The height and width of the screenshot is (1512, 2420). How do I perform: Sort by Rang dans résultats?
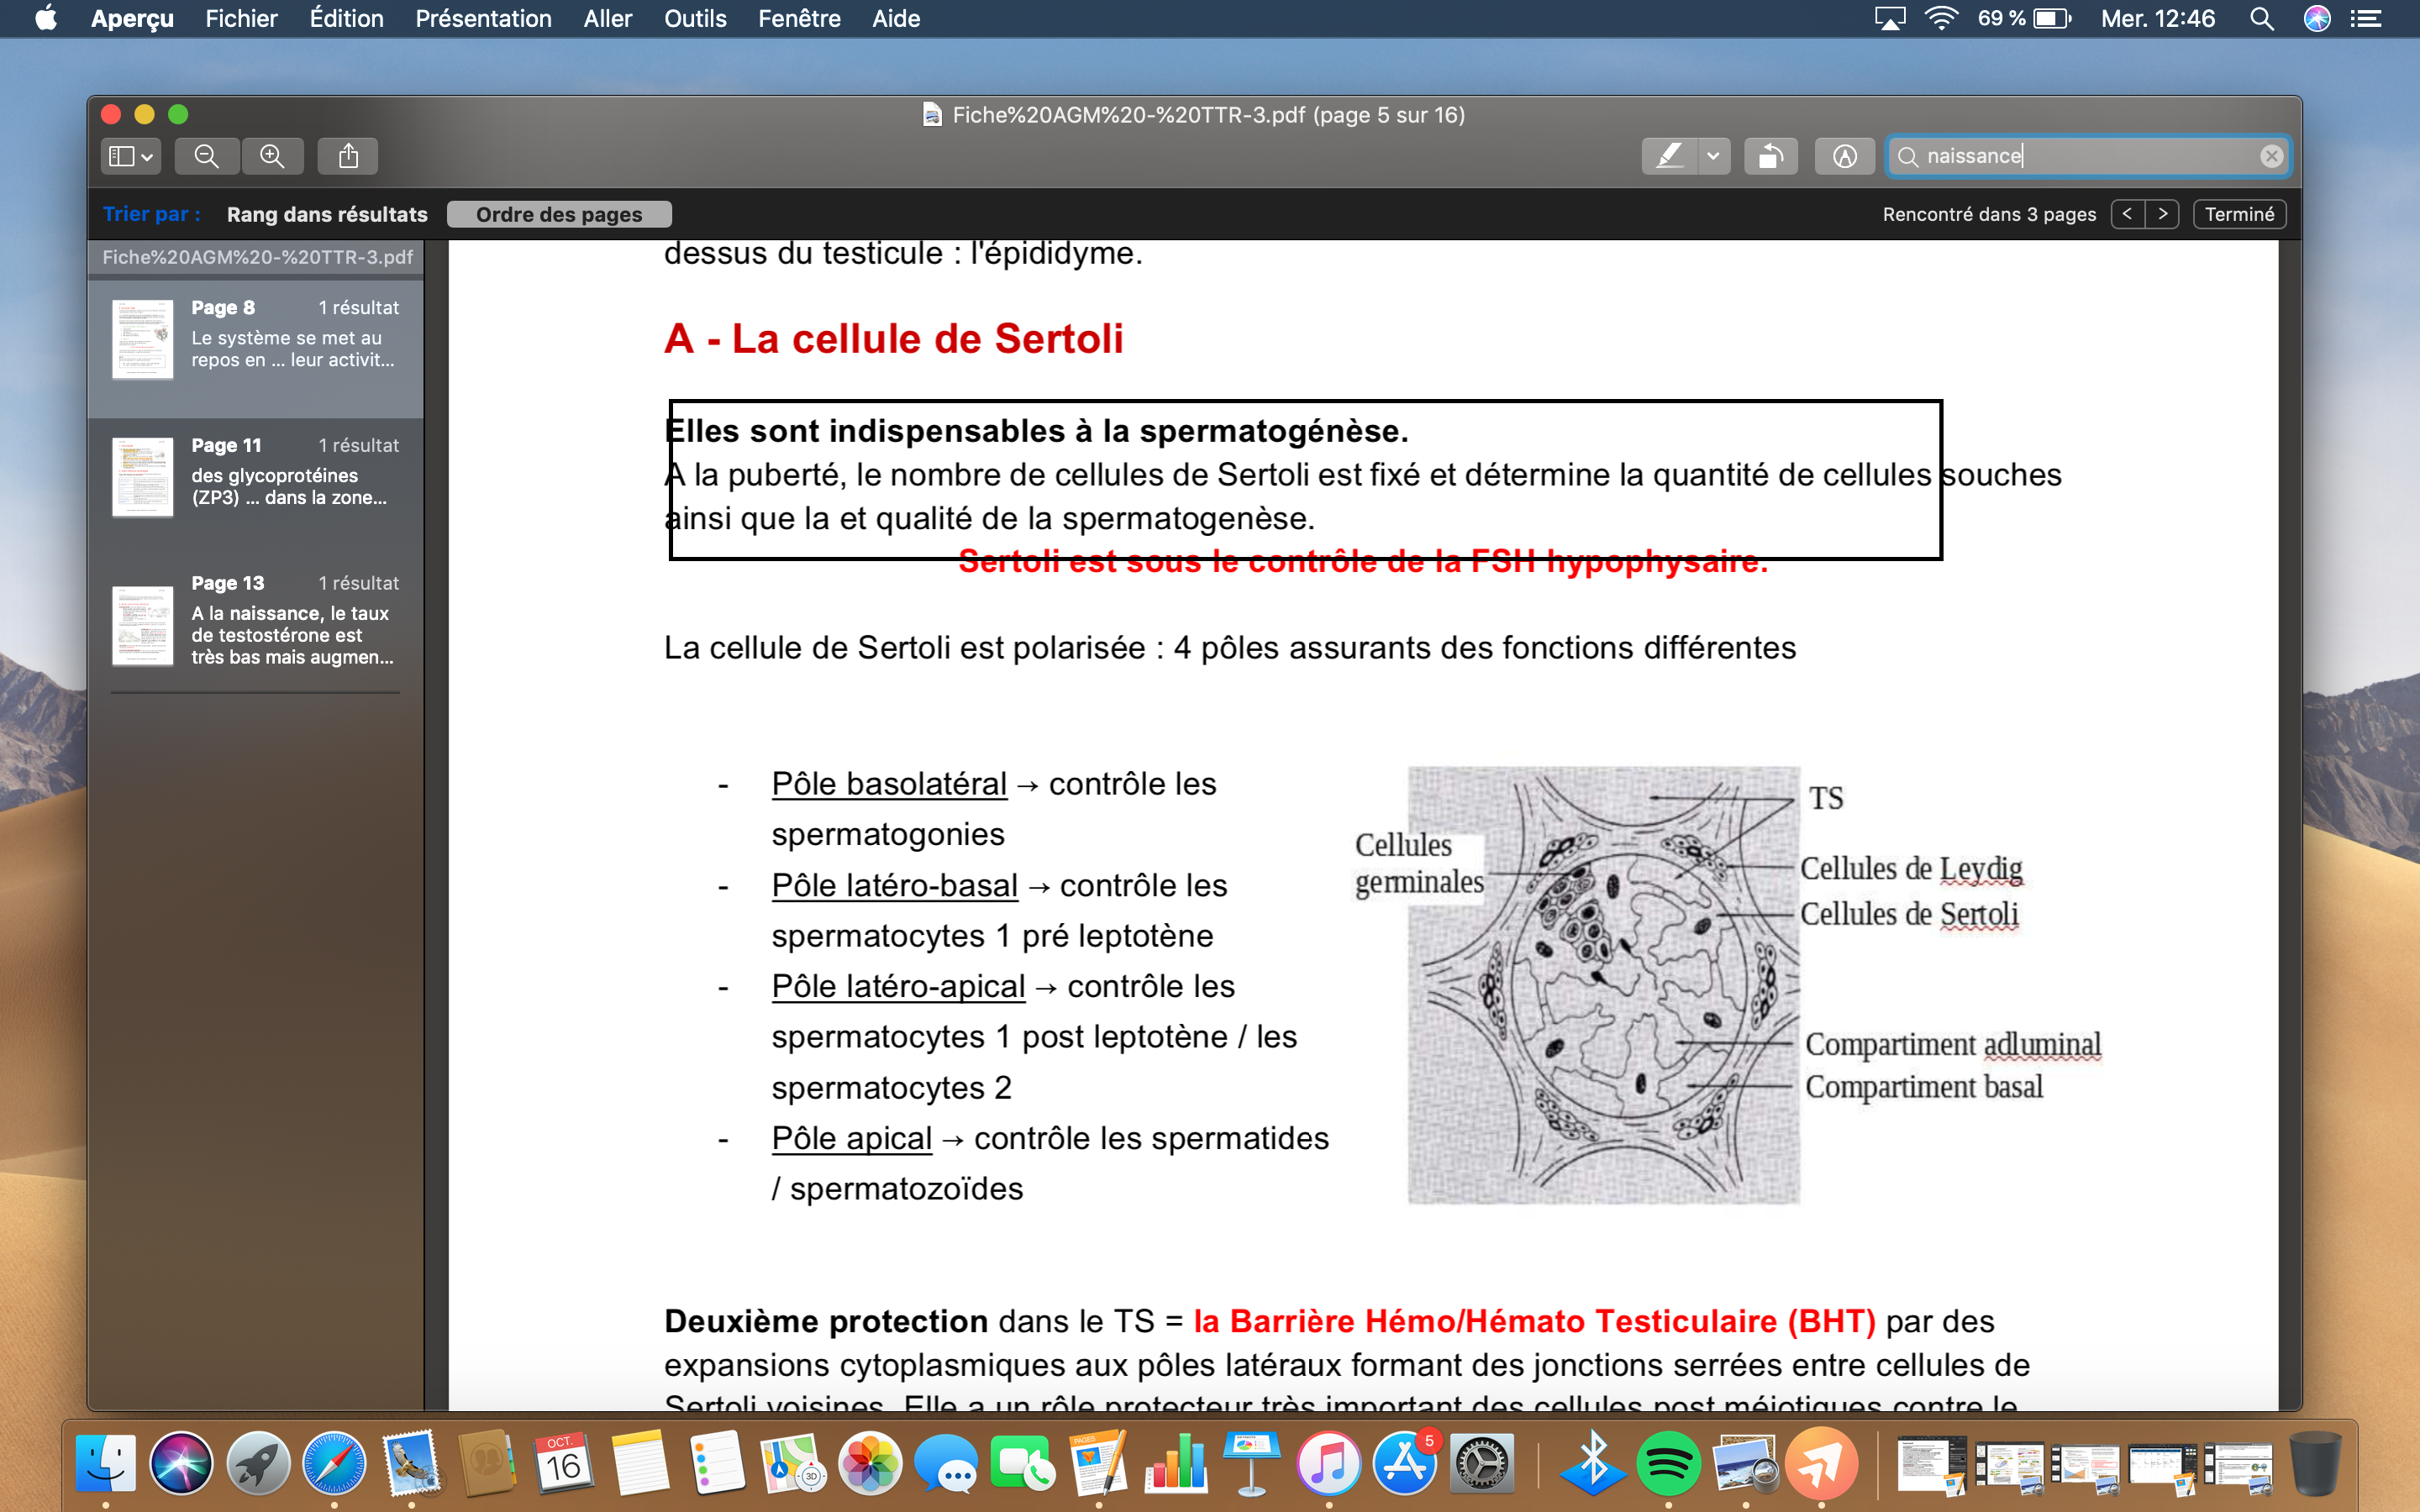pos(327,214)
